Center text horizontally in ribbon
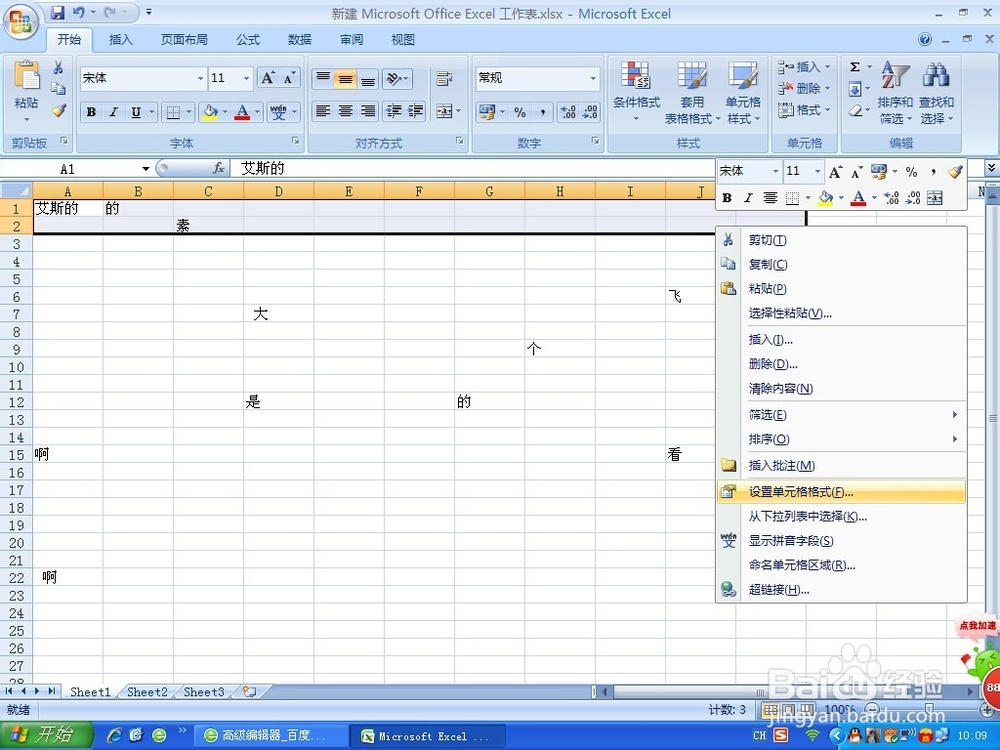The height and width of the screenshot is (750, 1000). 345,111
